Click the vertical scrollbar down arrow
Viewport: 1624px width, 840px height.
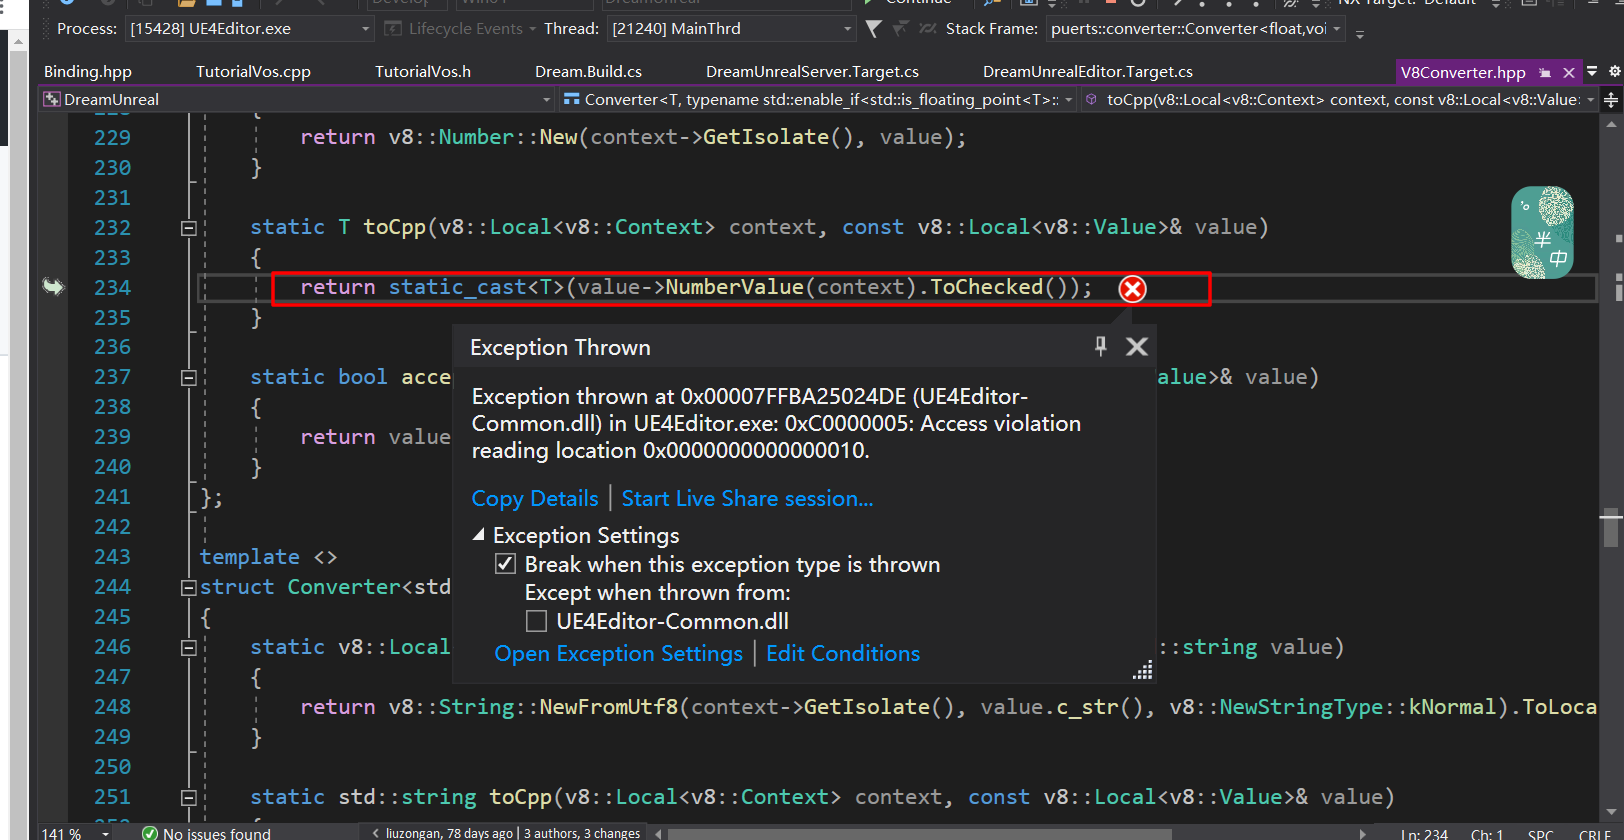[x=1611, y=812]
